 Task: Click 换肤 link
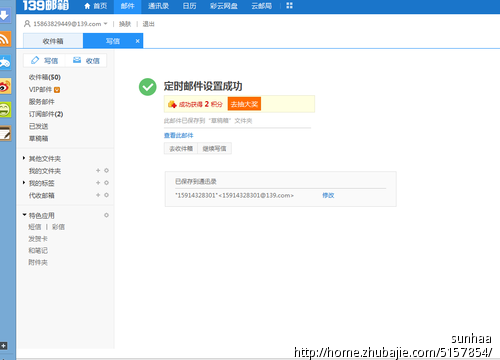pyautogui.click(x=125, y=24)
